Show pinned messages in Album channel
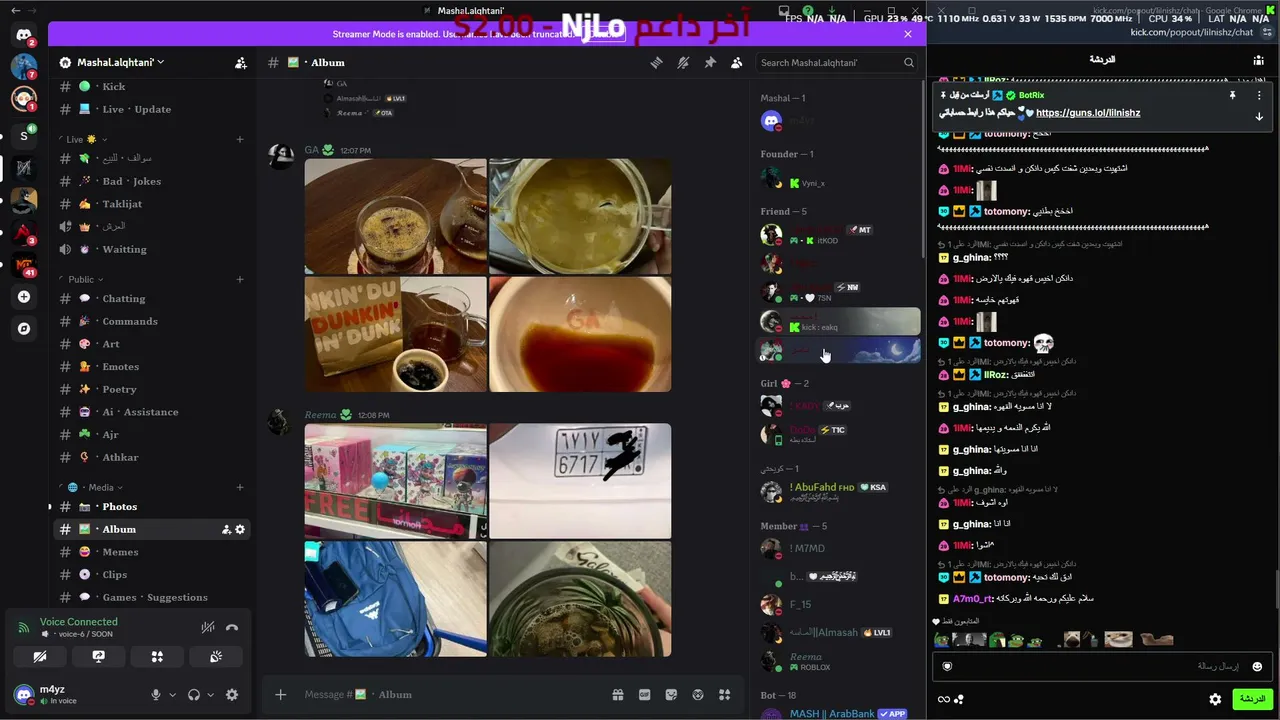The width and height of the screenshot is (1280, 720). coord(710,63)
